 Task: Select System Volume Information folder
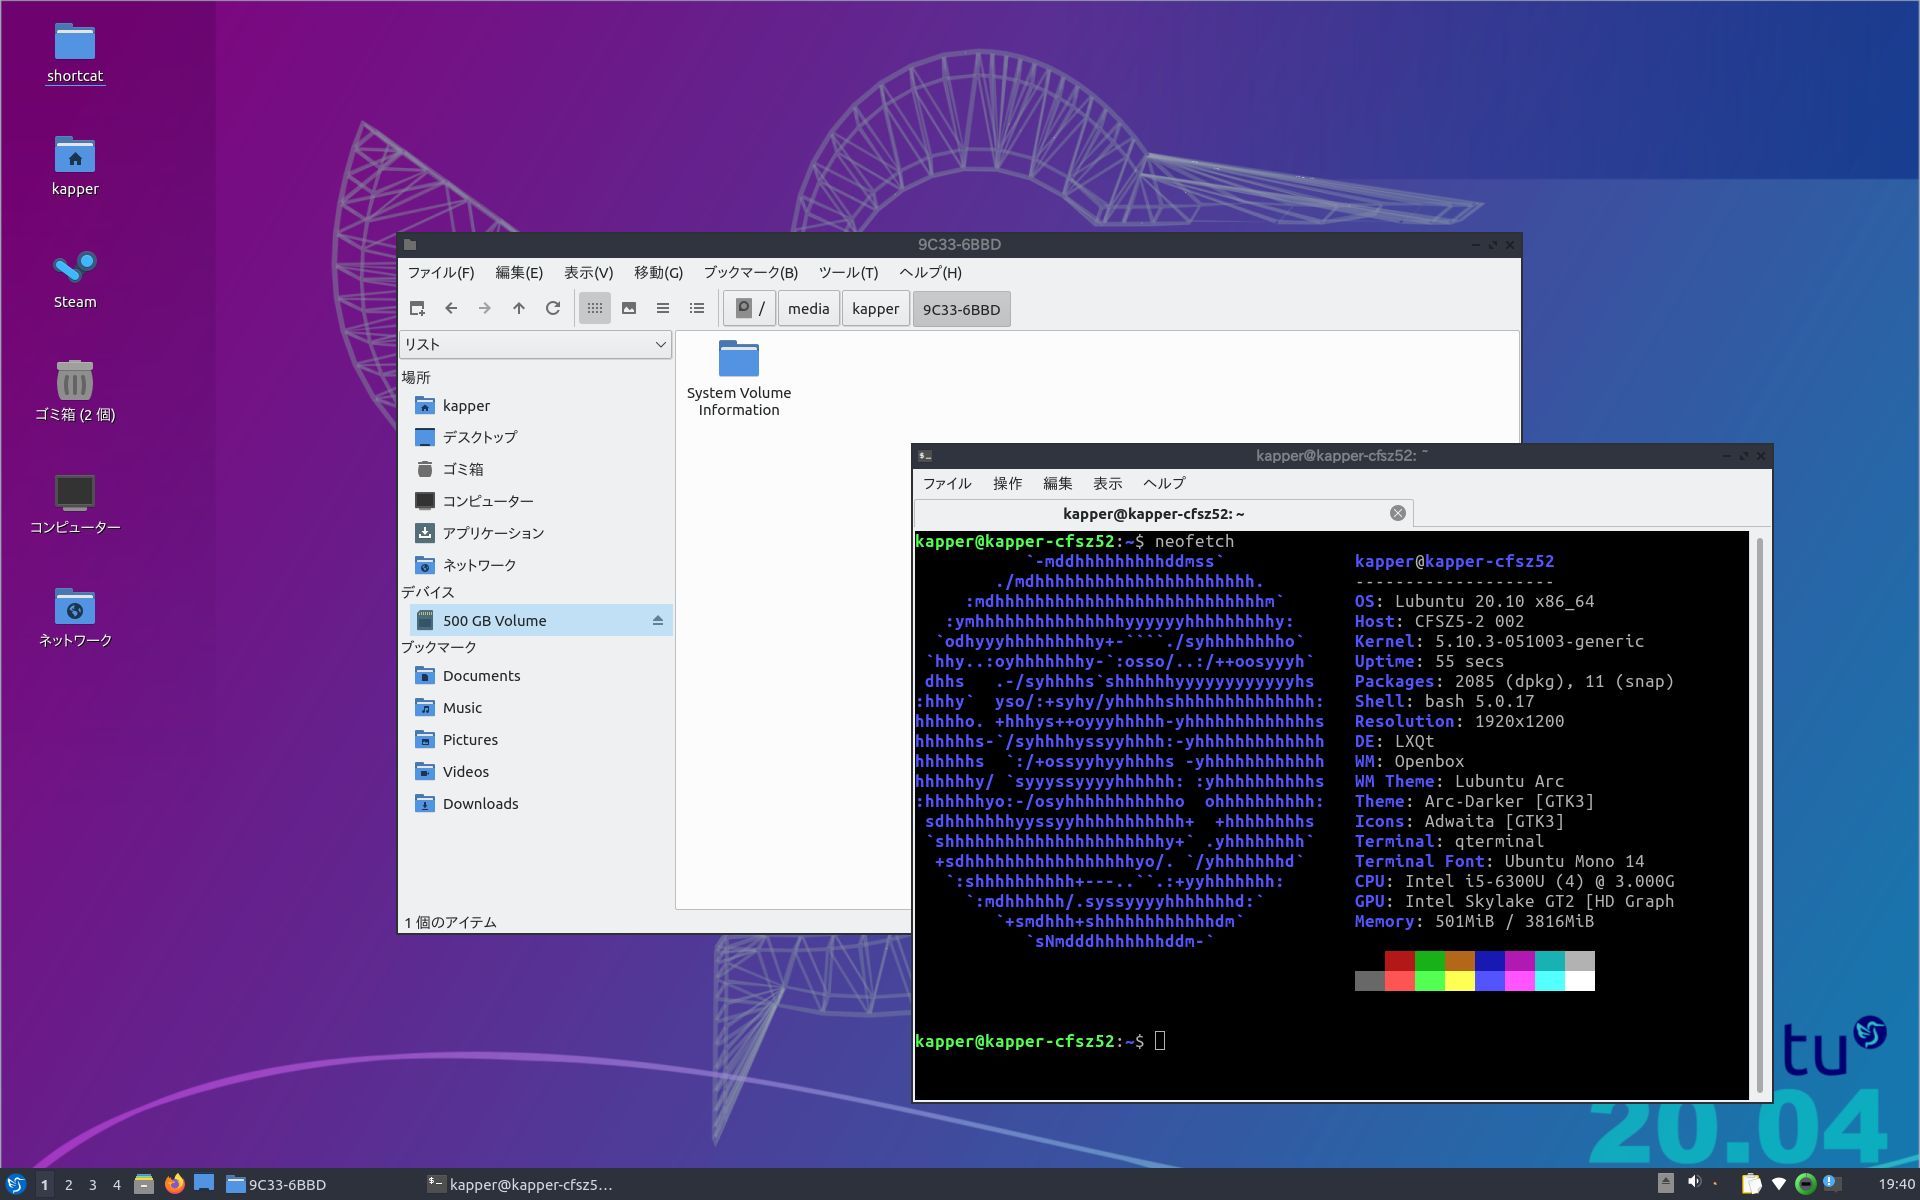(x=739, y=378)
